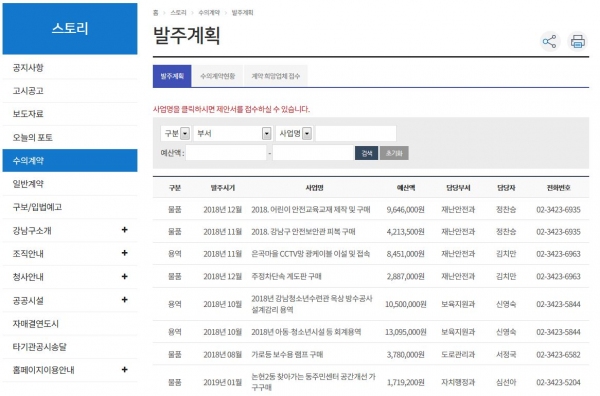Open the 부서 department dropdown
Screen dimensions: 600x396
pos(233,134)
